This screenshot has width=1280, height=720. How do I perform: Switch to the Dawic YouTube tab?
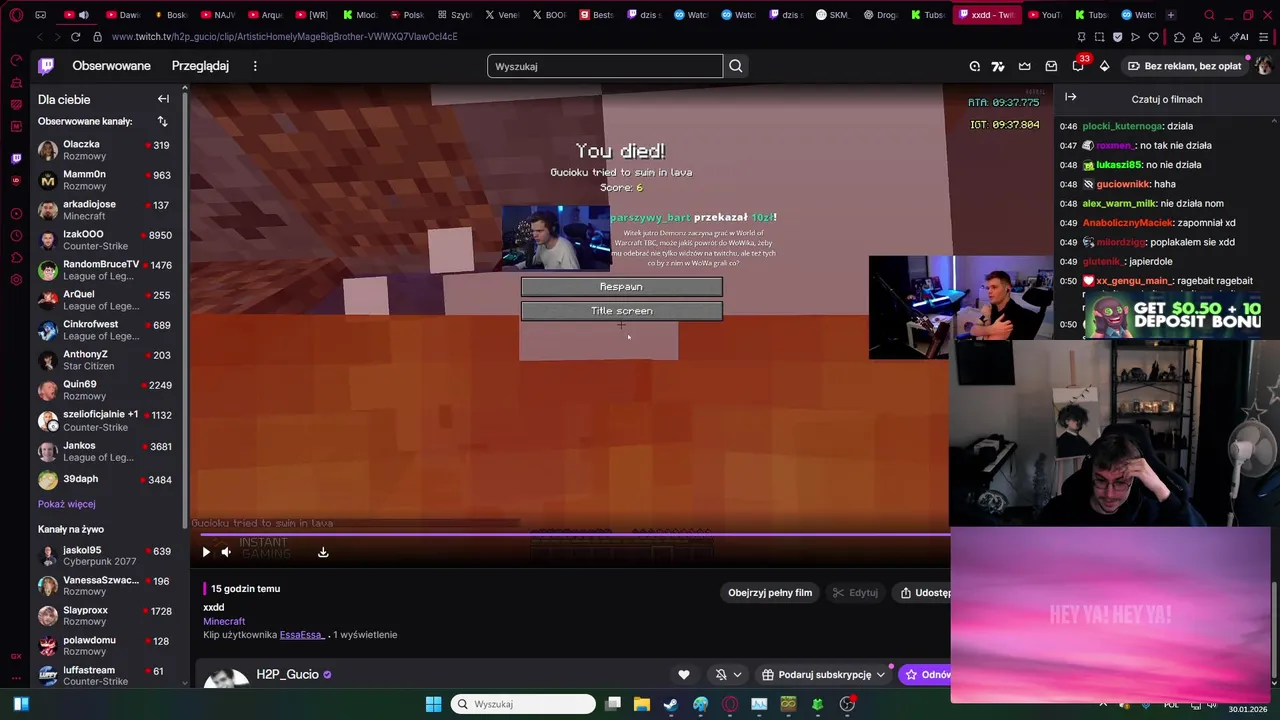point(123,15)
